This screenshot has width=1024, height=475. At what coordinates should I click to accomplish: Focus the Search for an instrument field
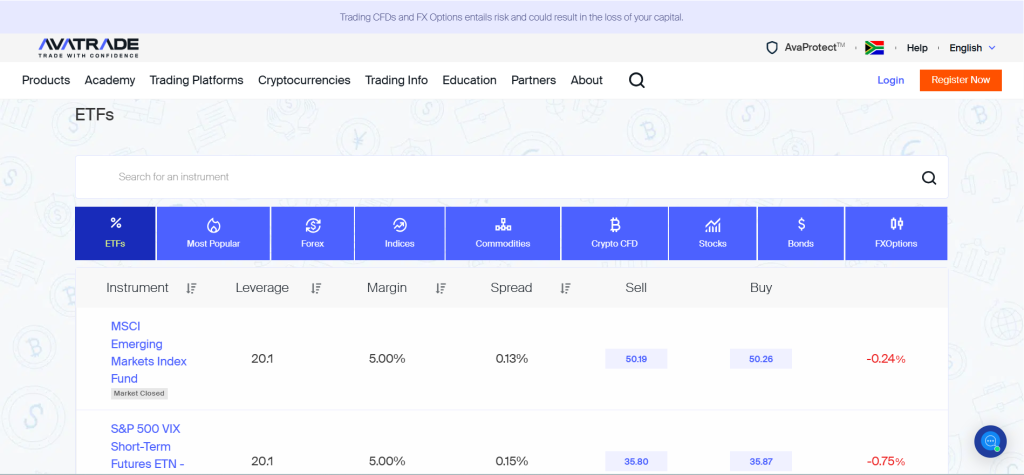tap(511, 177)
